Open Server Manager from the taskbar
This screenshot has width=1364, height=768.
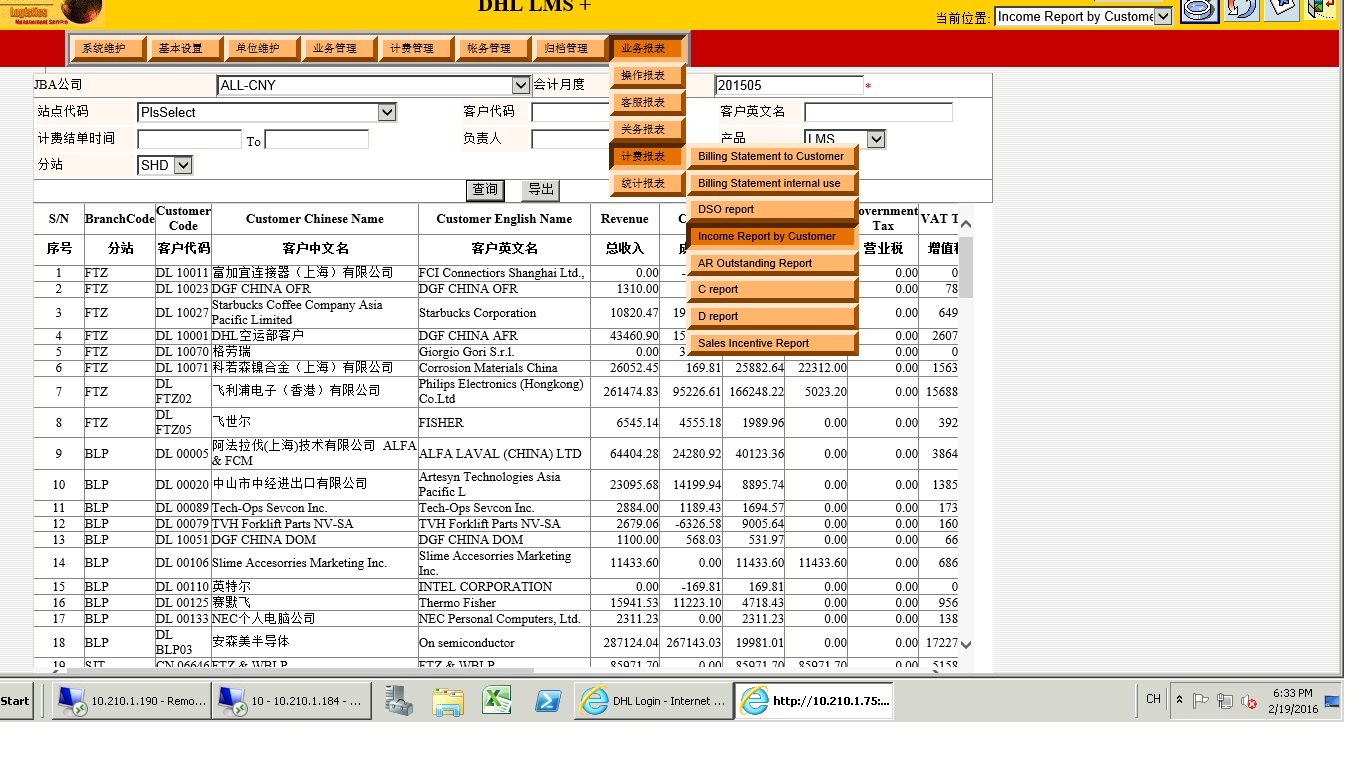point(399,701)
